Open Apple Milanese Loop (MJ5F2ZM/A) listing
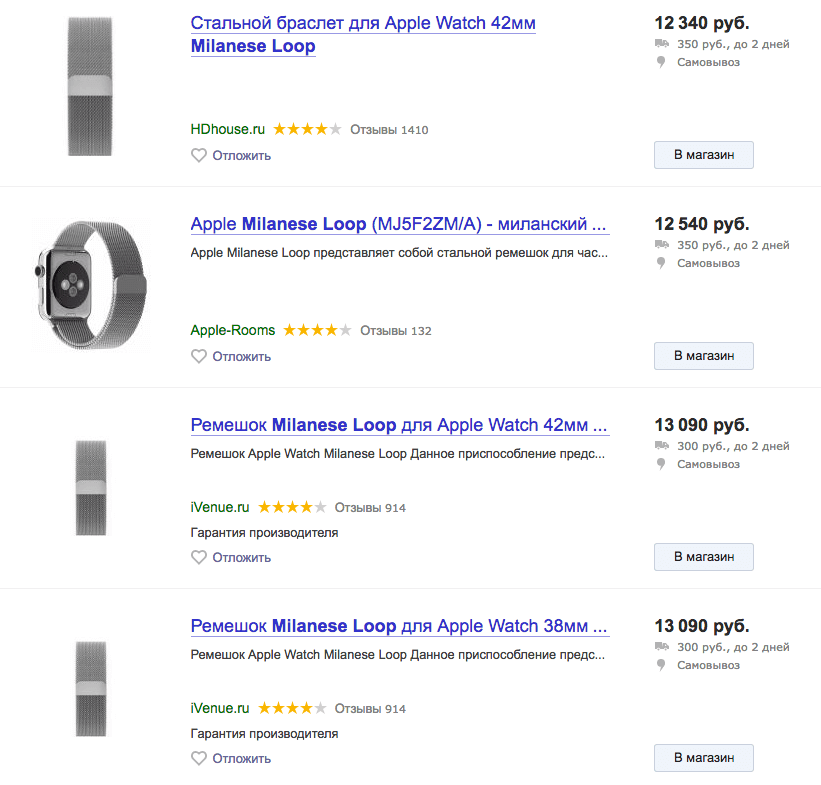 click(399, 224)
